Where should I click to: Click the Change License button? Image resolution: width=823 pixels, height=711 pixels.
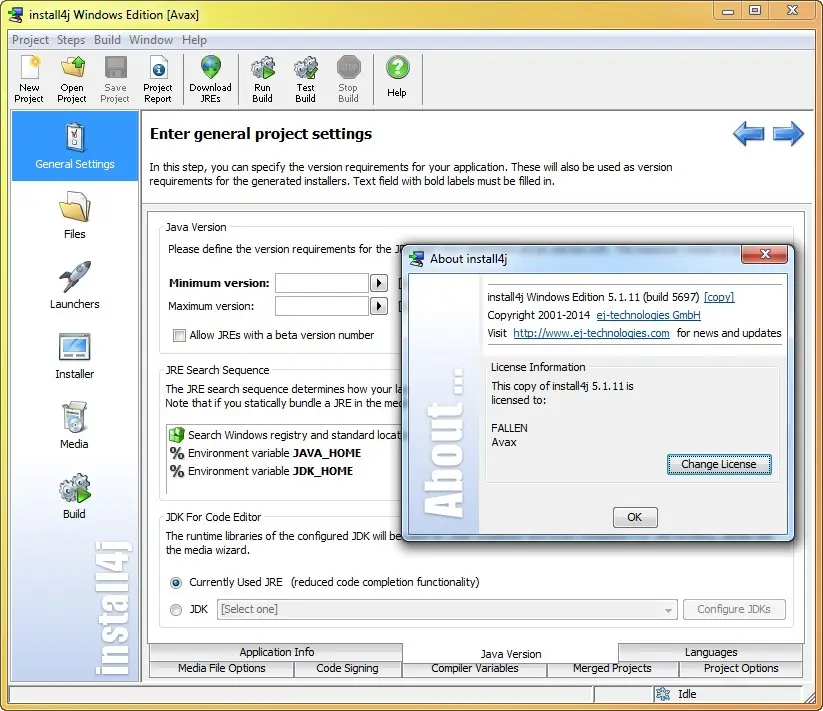point(719,464)
